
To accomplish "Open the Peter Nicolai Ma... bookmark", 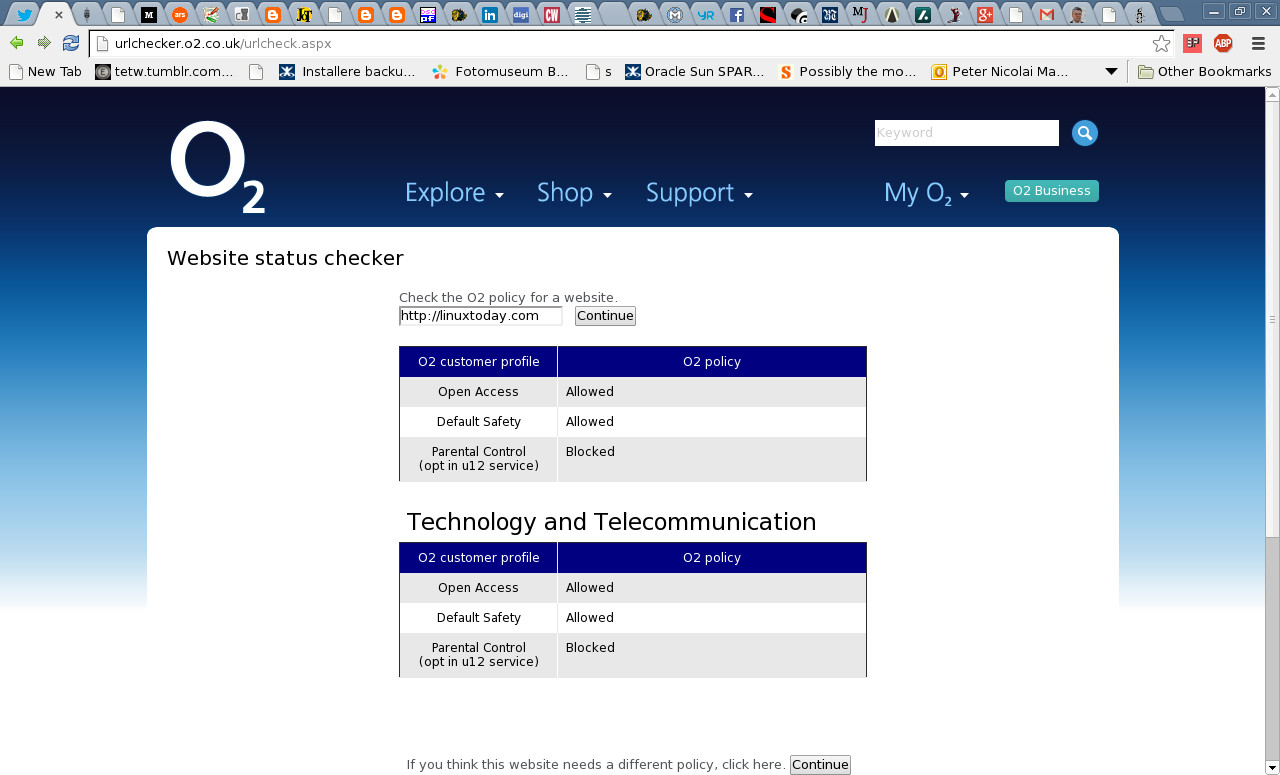I will tap(1000, 72).
